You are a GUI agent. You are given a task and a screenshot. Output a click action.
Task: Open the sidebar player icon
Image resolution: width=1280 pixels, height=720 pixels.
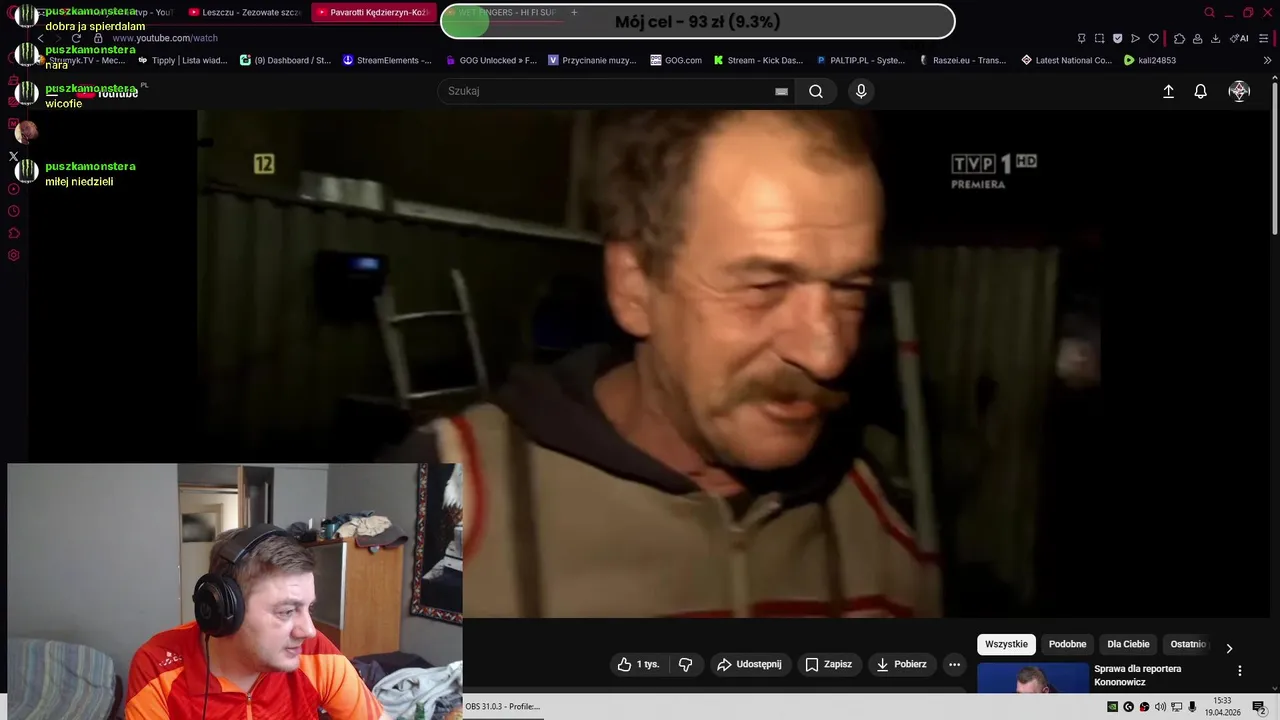pos(13,189)
